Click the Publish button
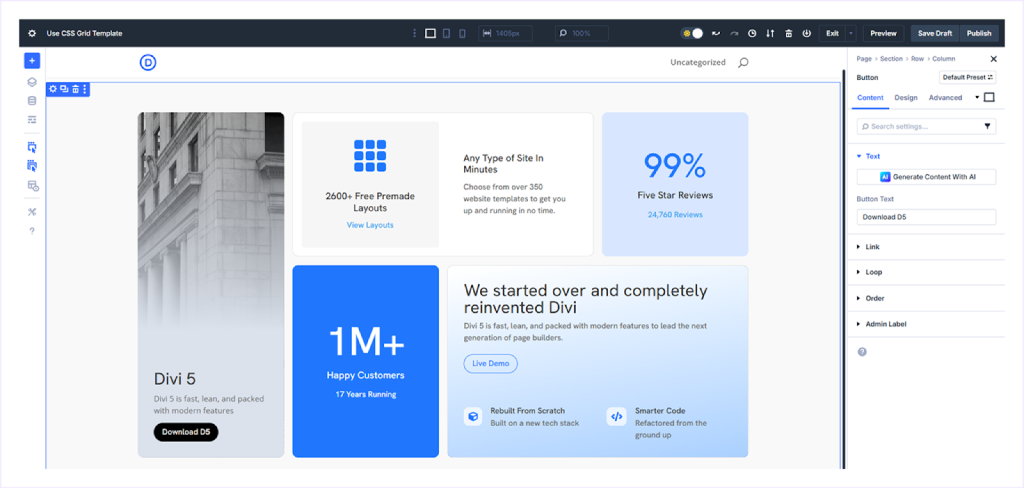Viewport: 1024px width, 488px height. click(x=979, y=33)
